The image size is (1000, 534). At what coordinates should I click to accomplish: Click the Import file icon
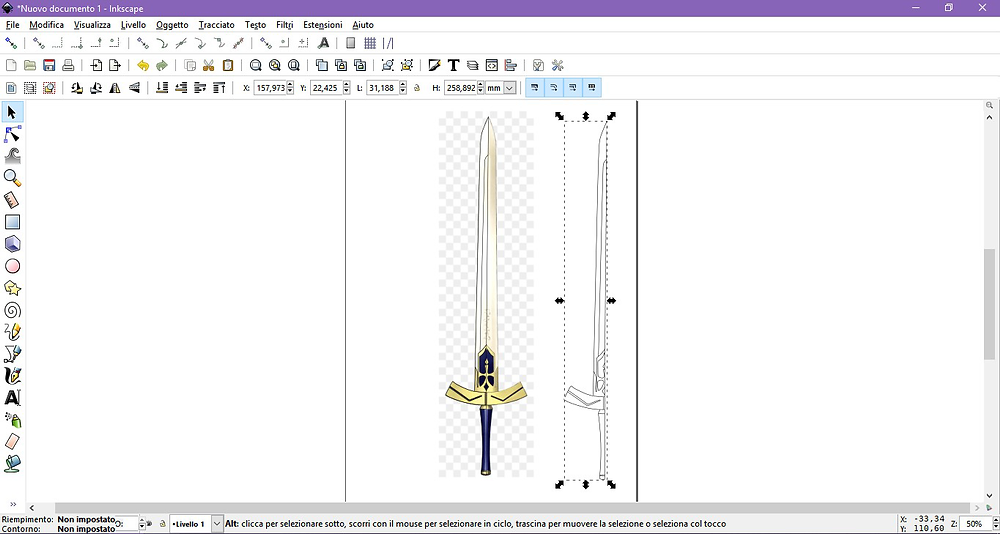coord(96,65)
